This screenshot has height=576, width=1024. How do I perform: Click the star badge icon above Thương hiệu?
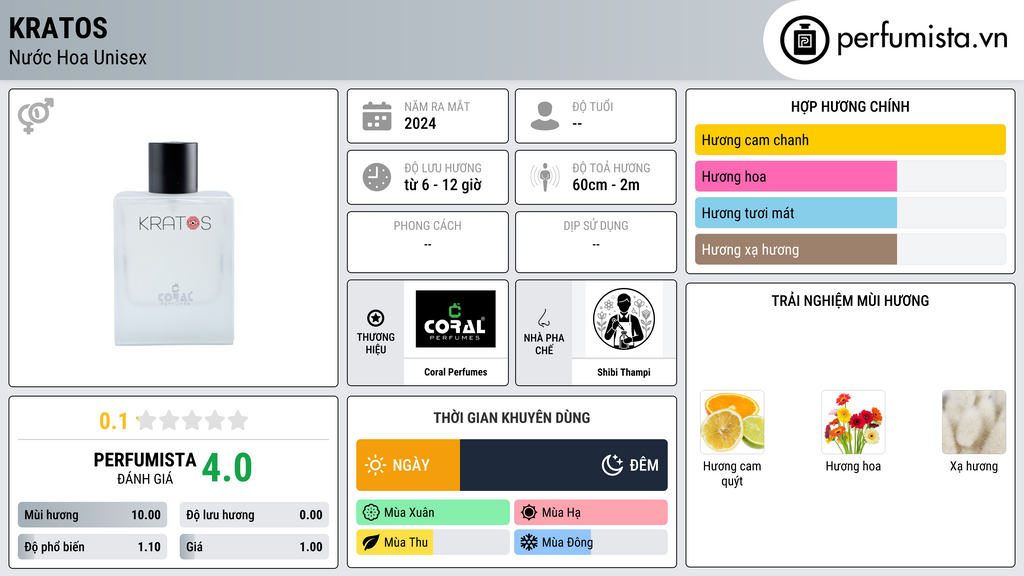pyautogui.click(x=376, y=318)
